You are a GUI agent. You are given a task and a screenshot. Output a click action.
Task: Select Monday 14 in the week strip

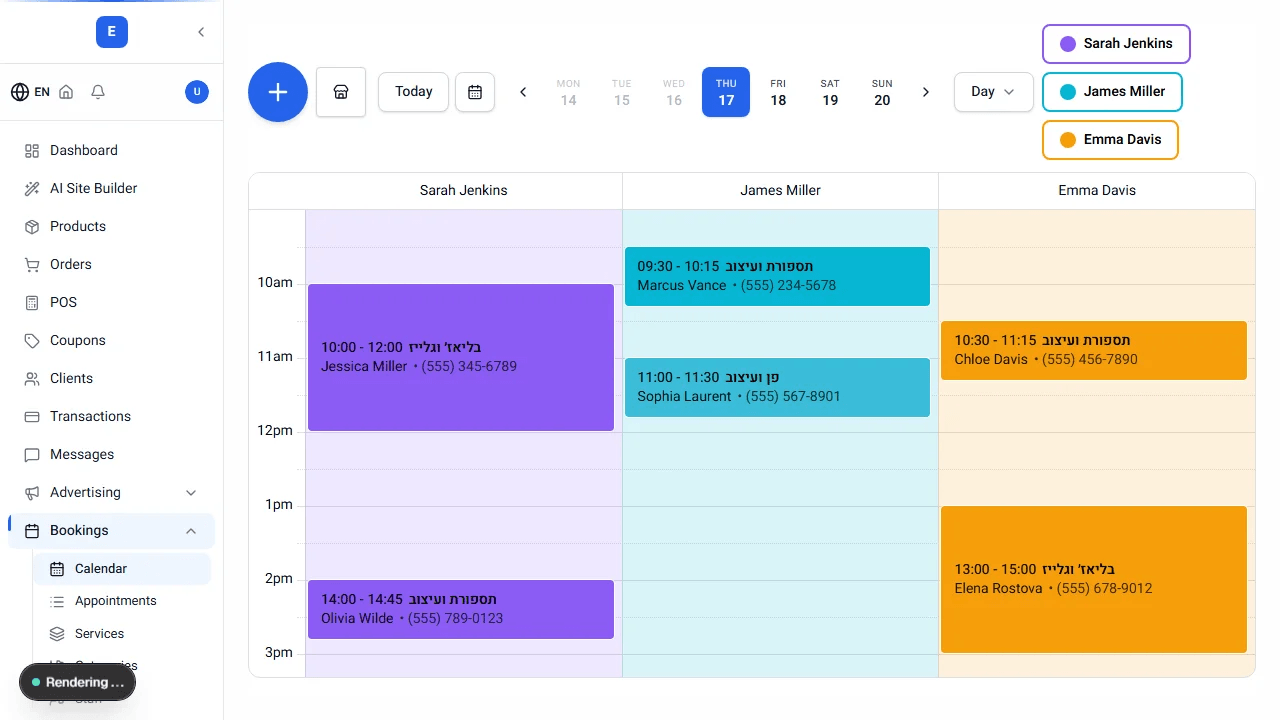tap(568, 92)
